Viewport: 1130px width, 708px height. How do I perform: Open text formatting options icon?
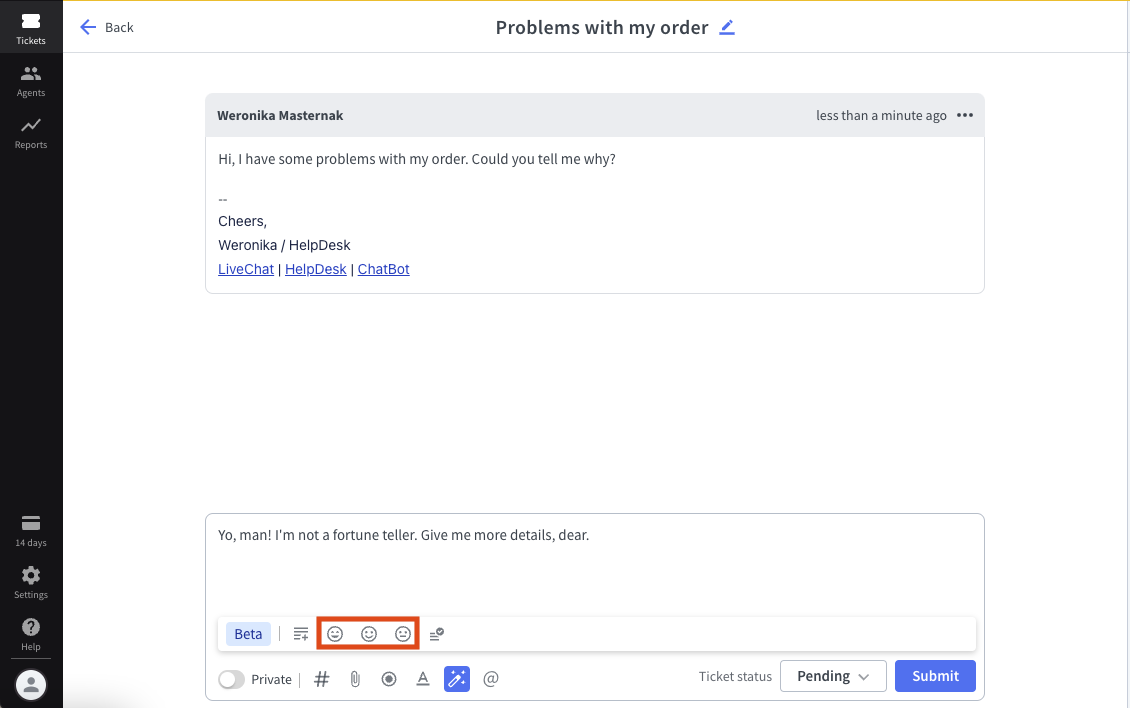pos(423,679)
